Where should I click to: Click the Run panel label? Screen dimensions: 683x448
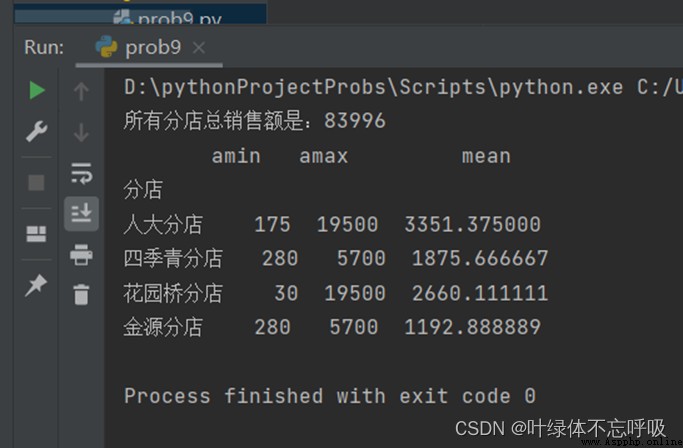44,47
